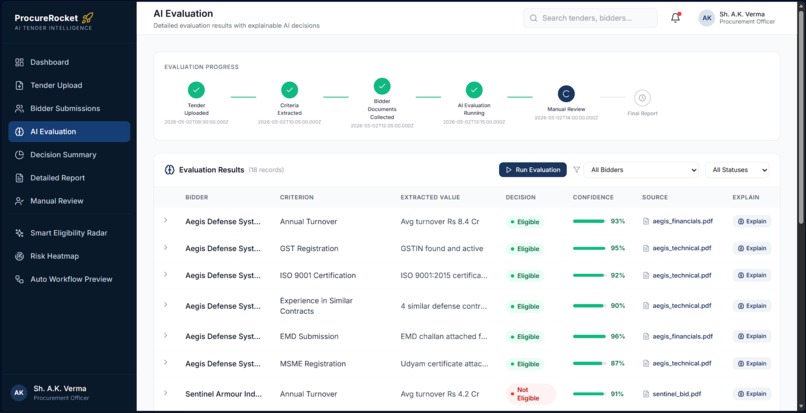Click file icon for Experience in Similar Contracts source
Image resolution: width=806 pixels, height=413 pixels.
pos(646,306)
